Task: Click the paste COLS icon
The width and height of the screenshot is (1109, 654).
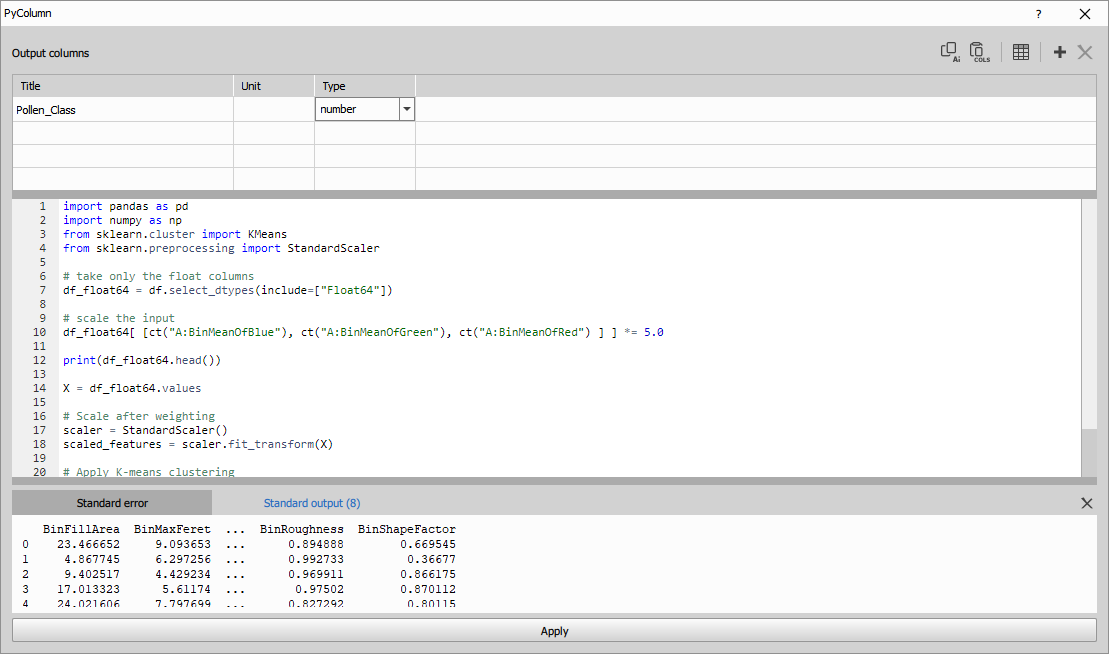Action: point(978,51)
